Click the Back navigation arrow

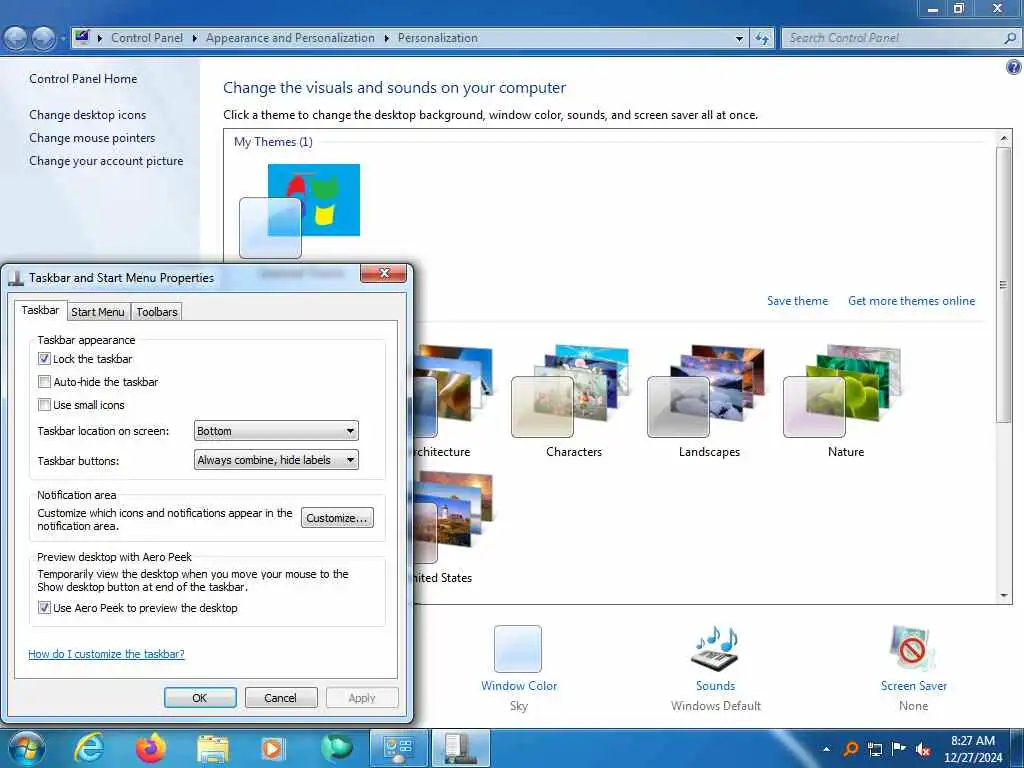coord(16,39)
